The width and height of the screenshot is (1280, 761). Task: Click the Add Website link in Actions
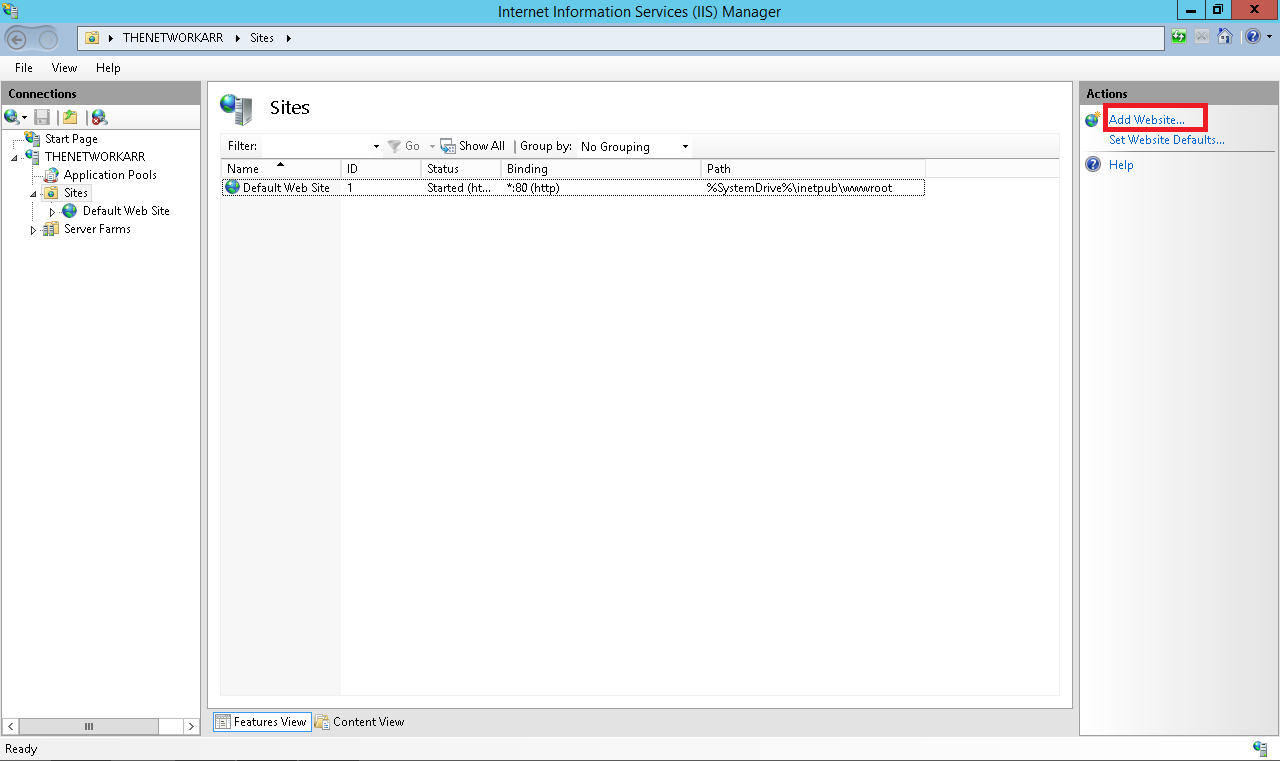pos(1147,120)
